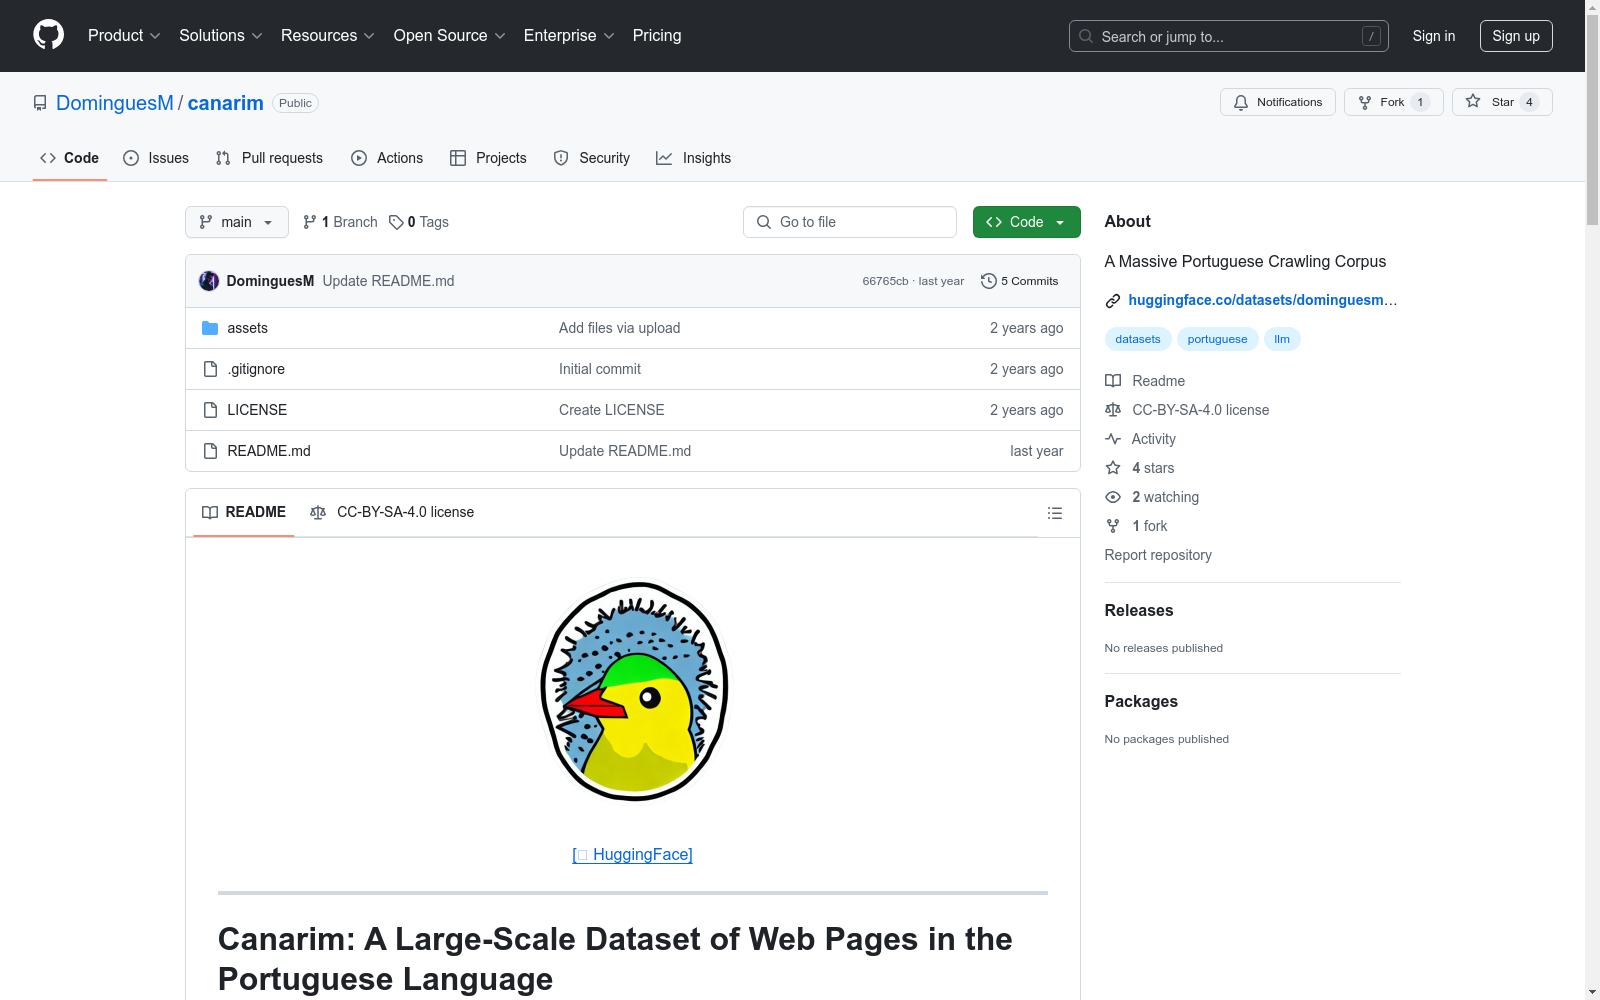
Task: Click the datasets topic tag
Action: 1138,339
